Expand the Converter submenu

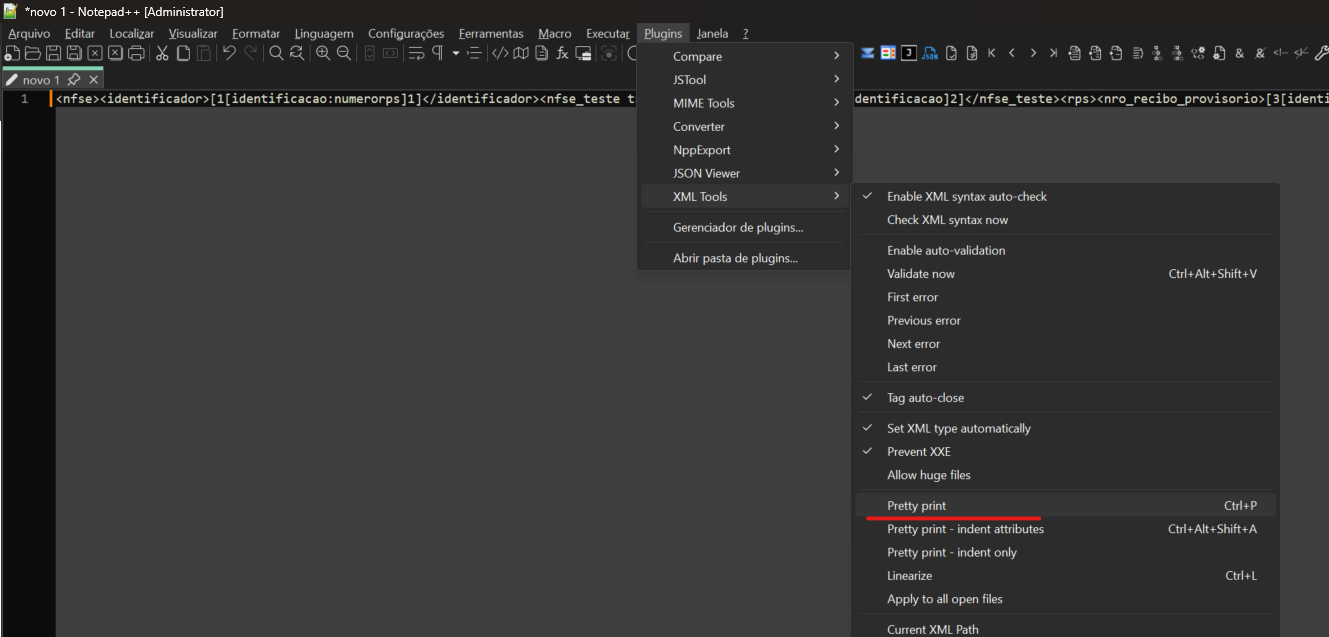(x=745, y=126)
